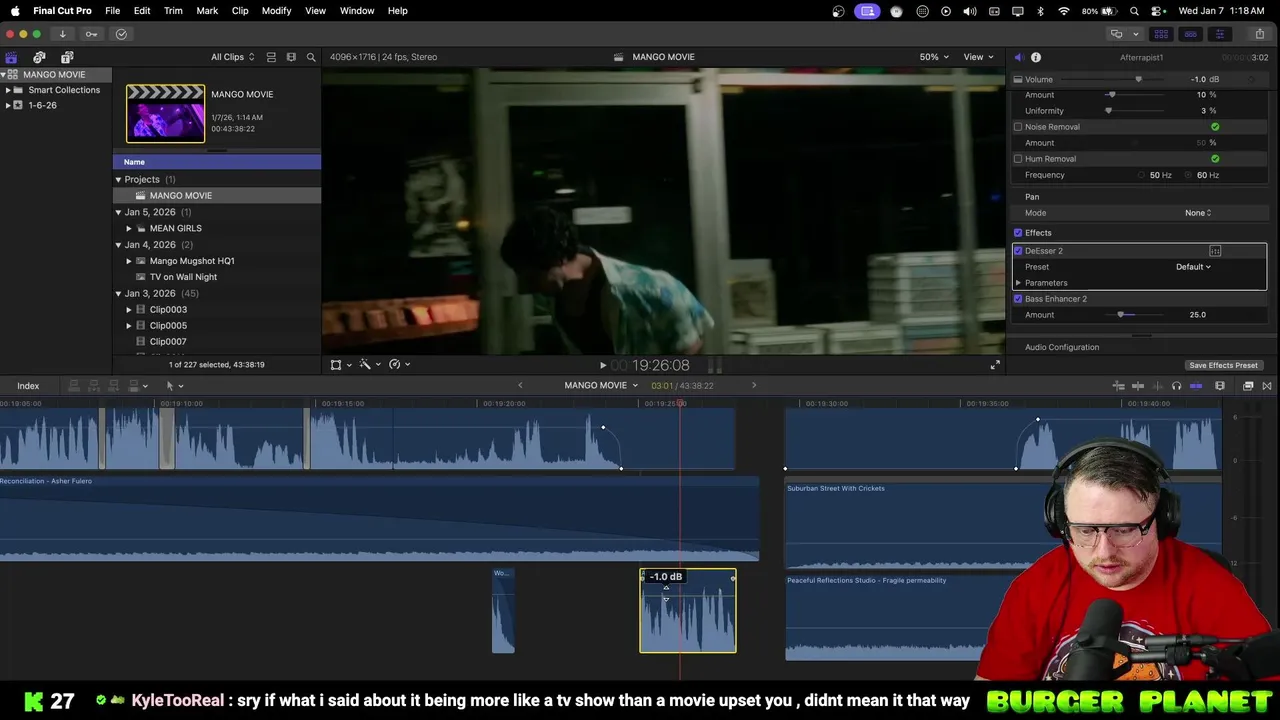Expand the DeEsser 2 Parameters section
Viewport: 1280px width, 720px height.
point(1018,283)
